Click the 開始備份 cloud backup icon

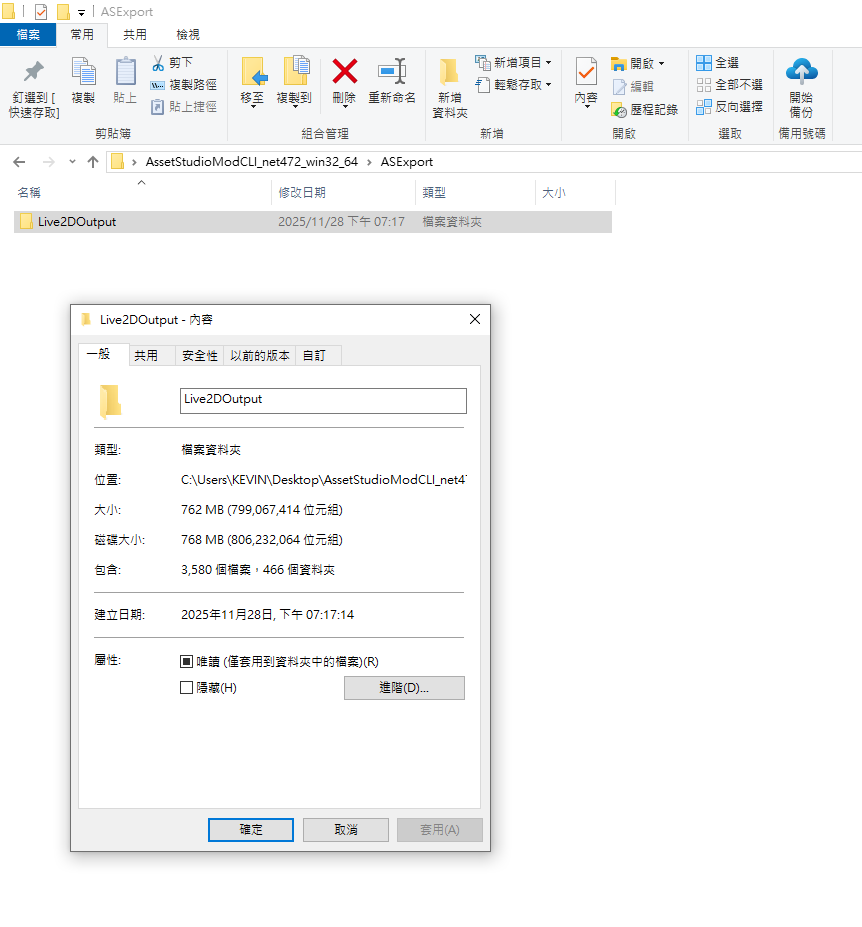click(x=801, y=71)
